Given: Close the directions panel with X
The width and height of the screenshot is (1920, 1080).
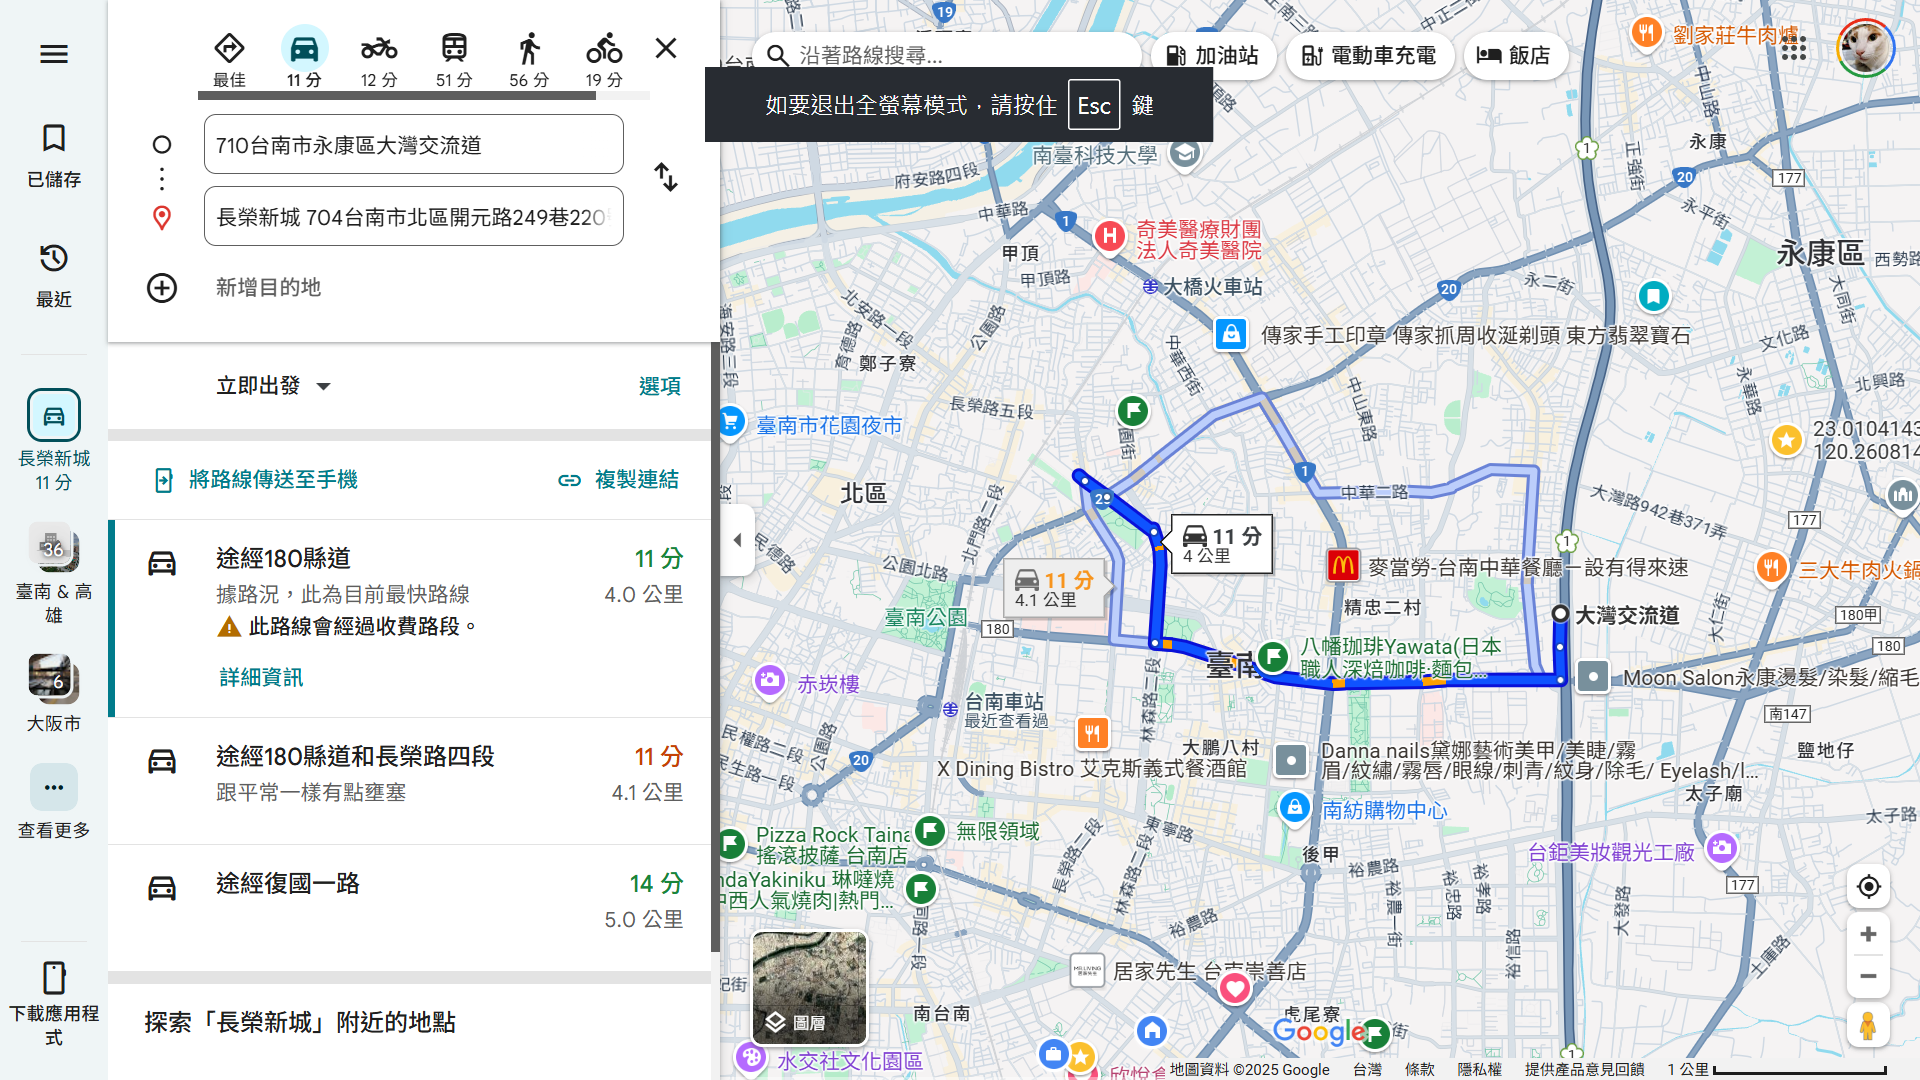Looking at the screenshot, I should 666,48.
